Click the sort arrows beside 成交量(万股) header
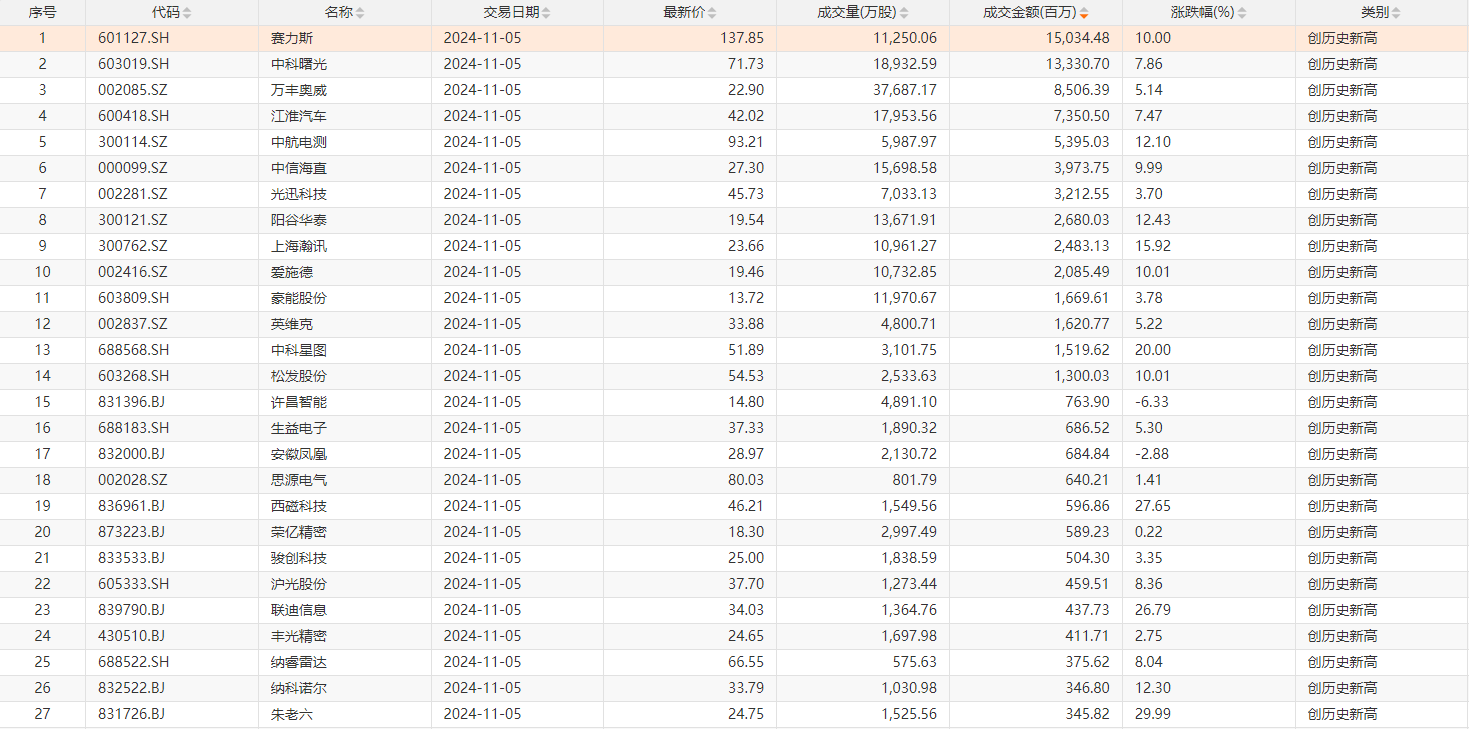The height and width of the screenshot is (729, 1469). (904, 13)
